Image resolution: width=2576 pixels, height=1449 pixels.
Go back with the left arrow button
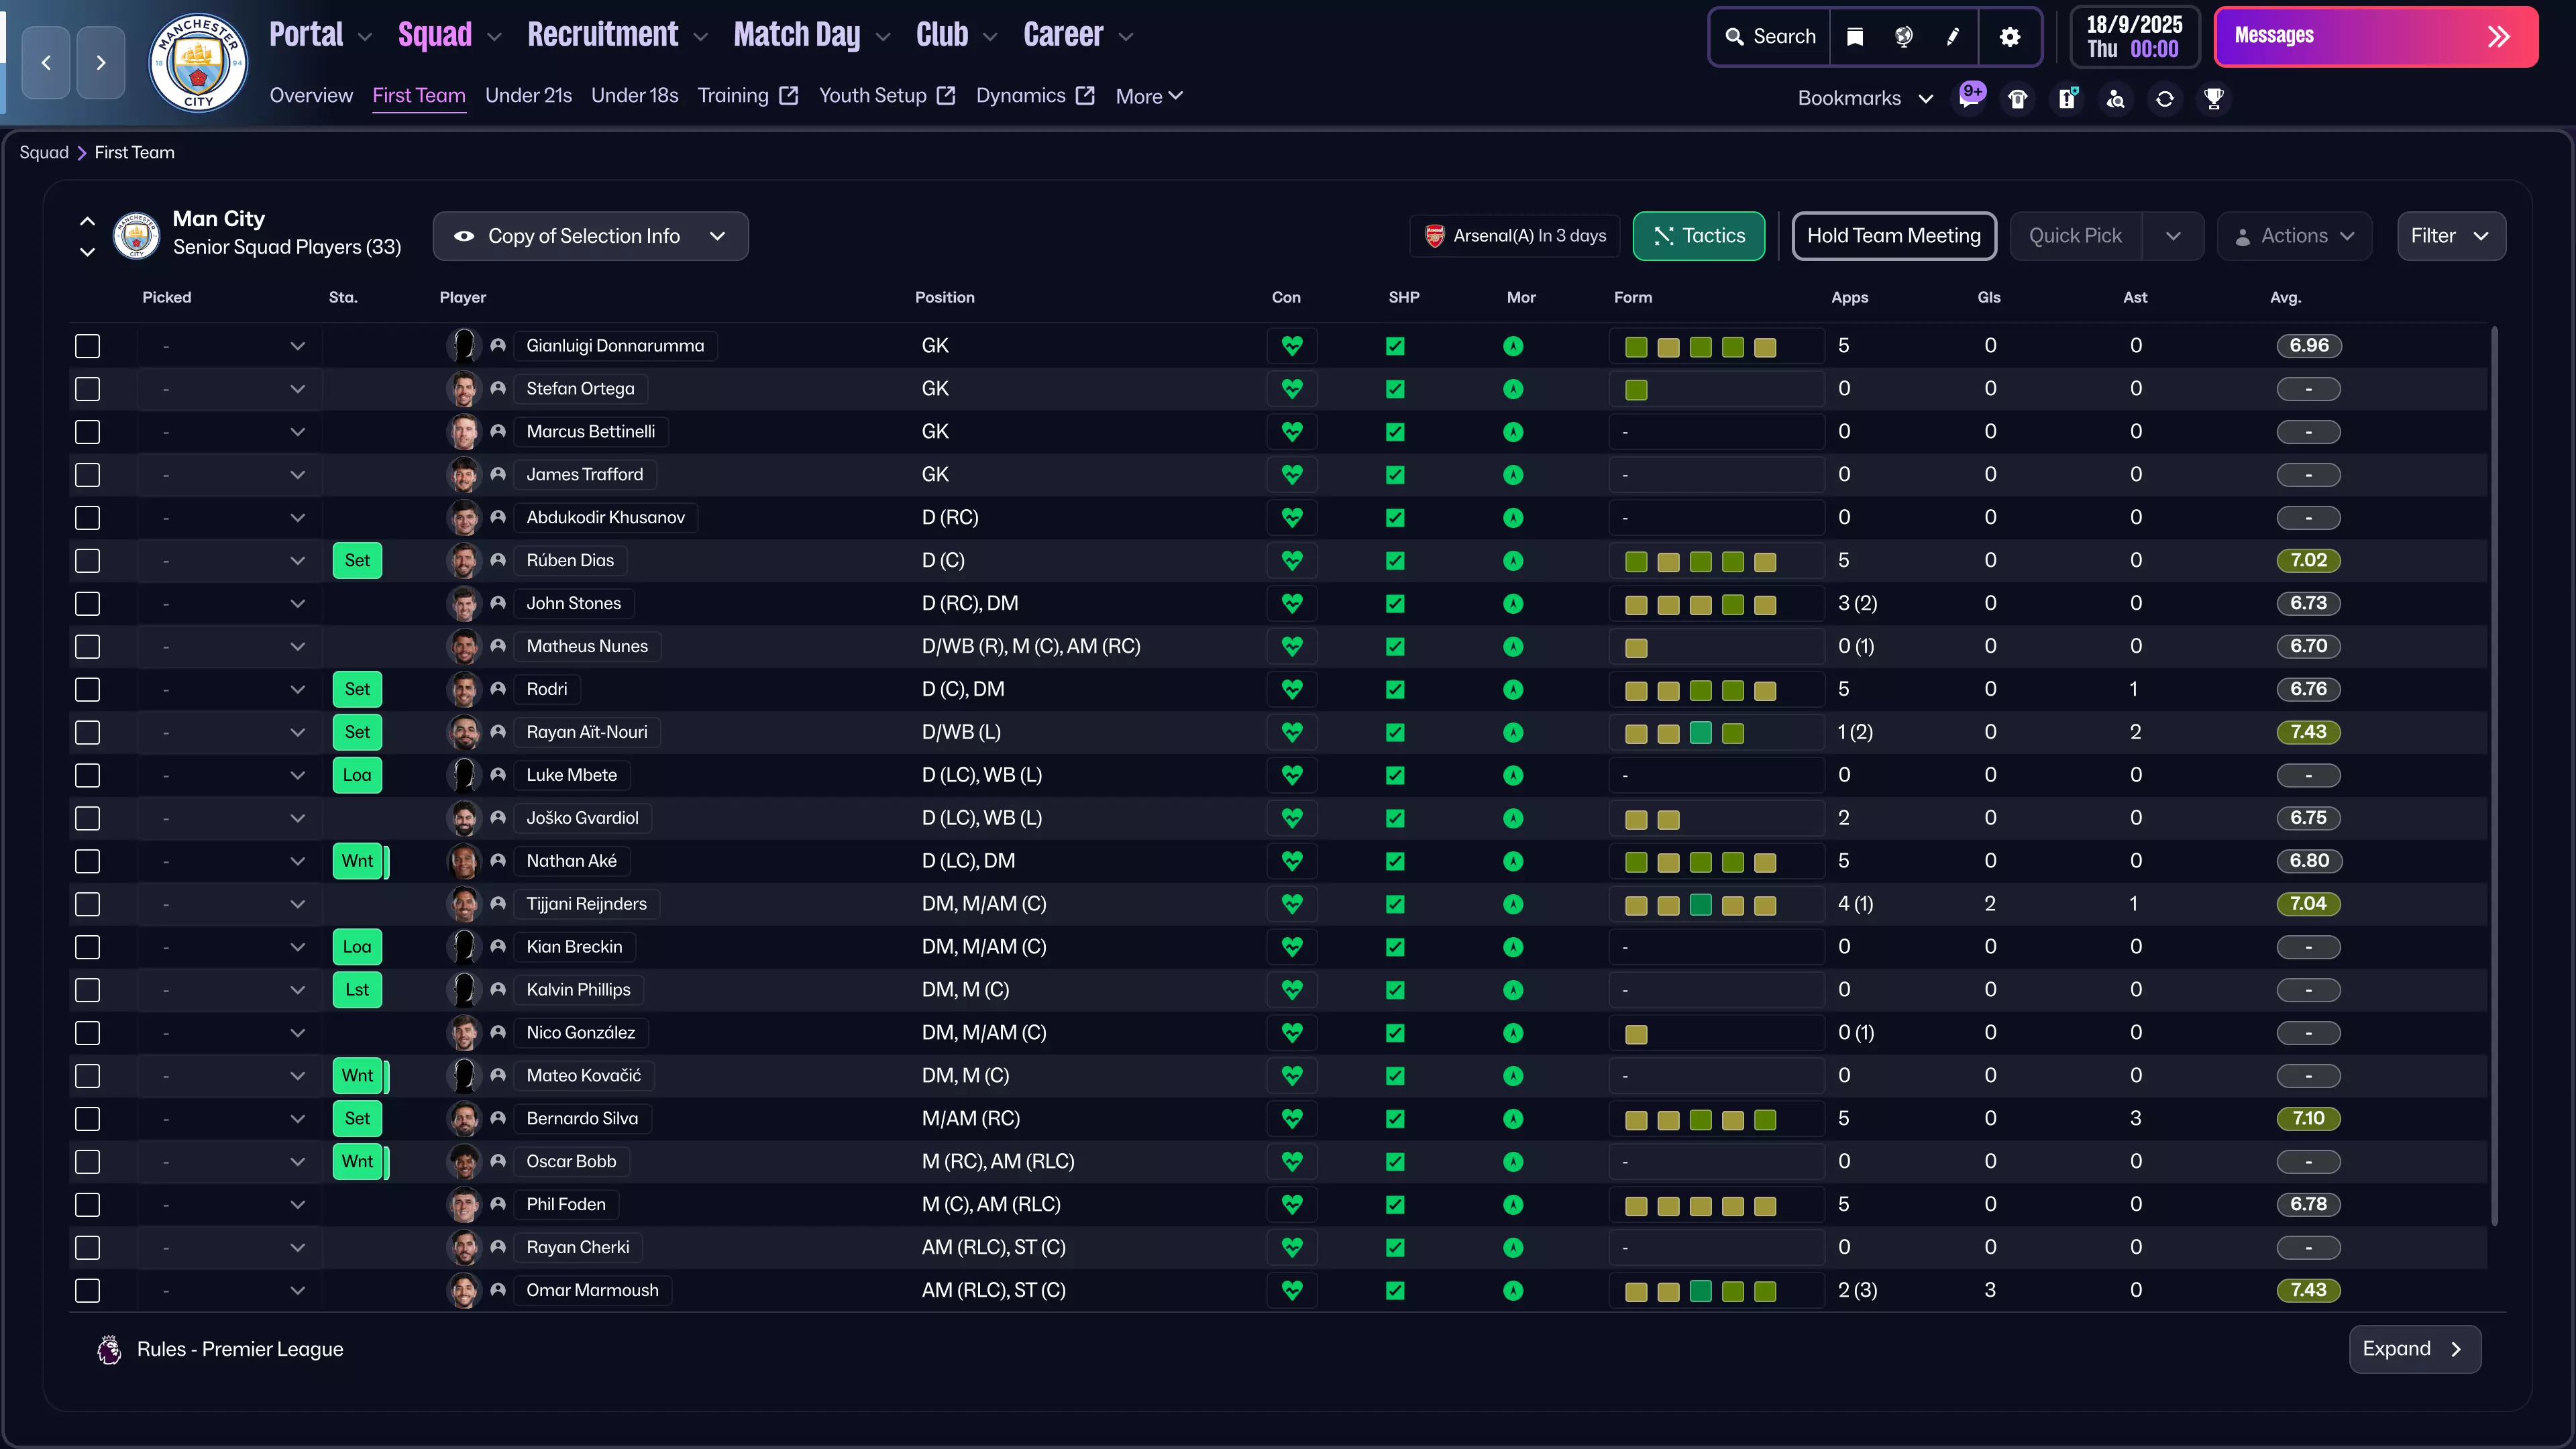(x=46, y=63)
